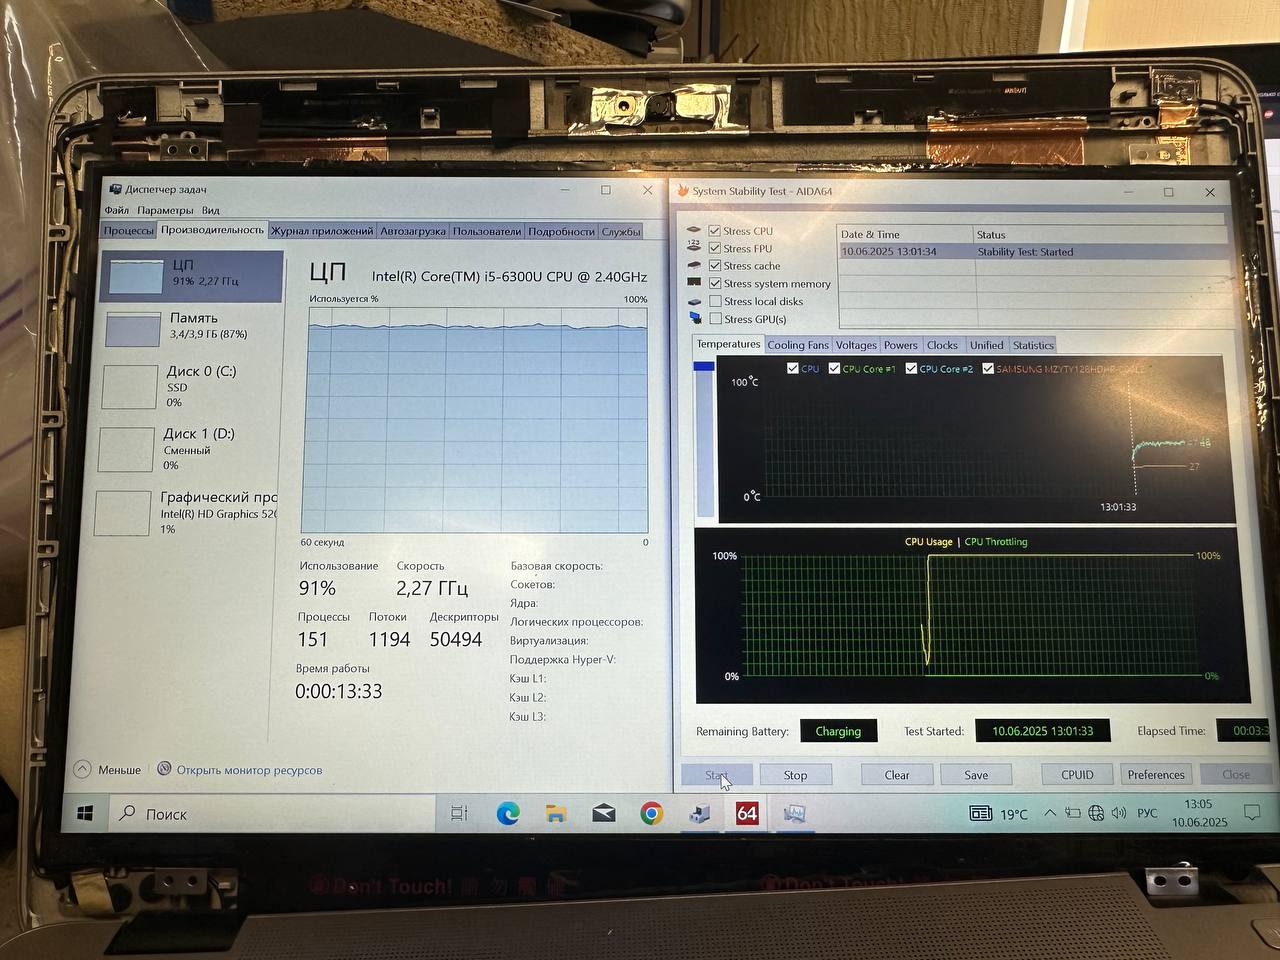Enable the Stress local disks checkbox
The image size is (1280, 960).
click(715, 301)
